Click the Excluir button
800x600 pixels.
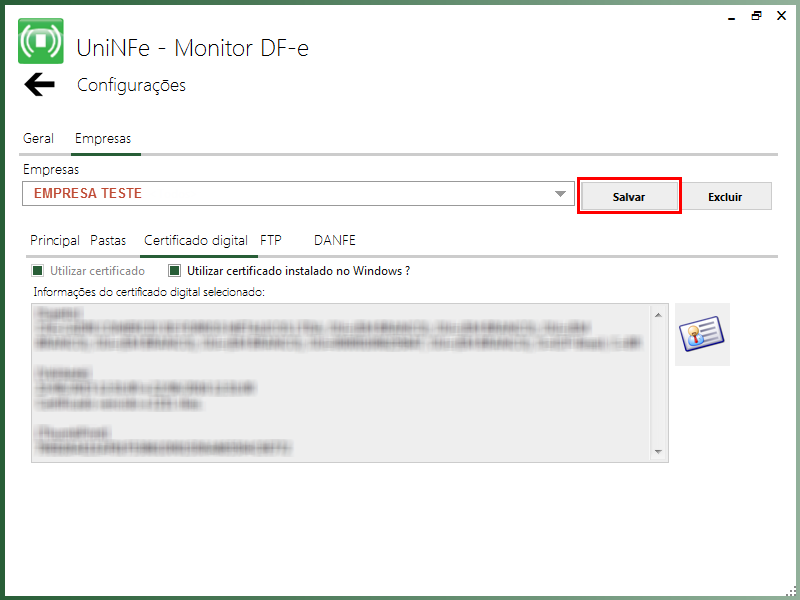point(725,196)
